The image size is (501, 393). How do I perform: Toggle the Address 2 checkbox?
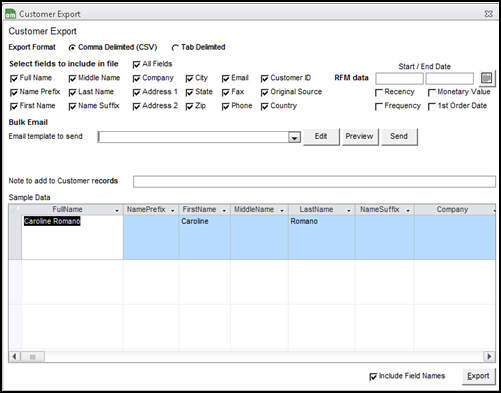click(136, 106)
